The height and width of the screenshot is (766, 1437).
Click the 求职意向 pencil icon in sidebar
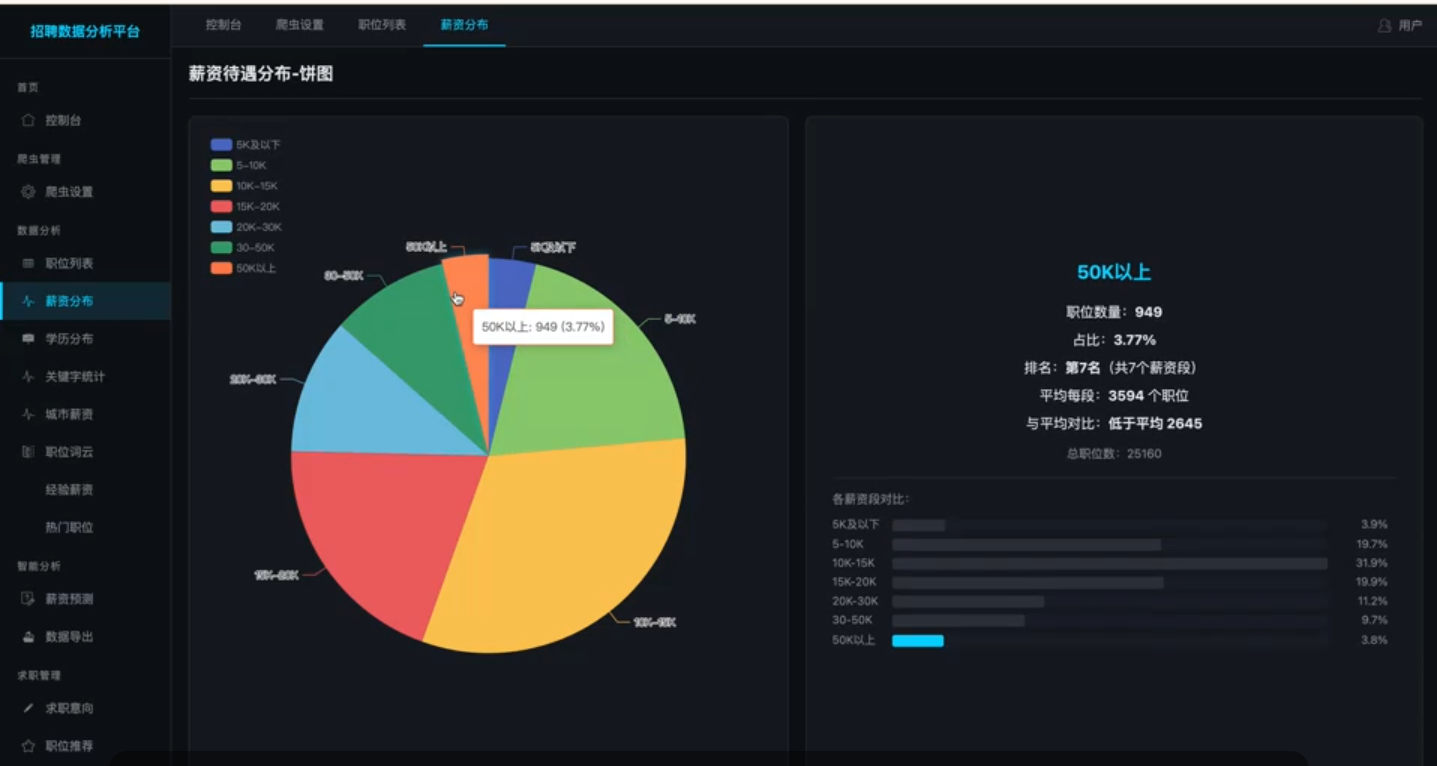pos(28,708)
